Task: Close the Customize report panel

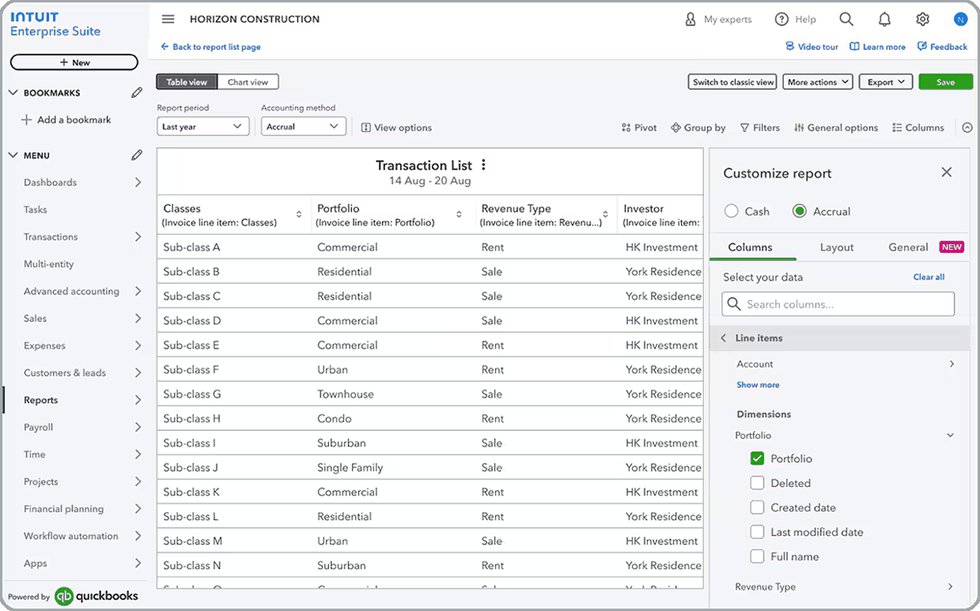Action: click(x=946, y=173)
